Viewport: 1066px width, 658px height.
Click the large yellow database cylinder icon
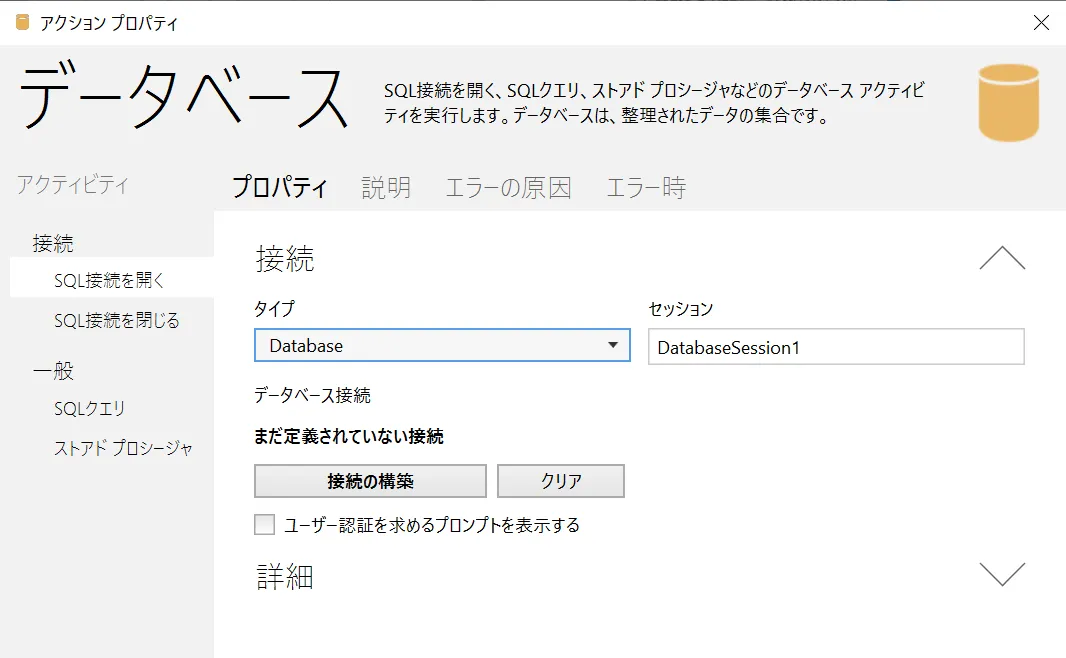1008,103
